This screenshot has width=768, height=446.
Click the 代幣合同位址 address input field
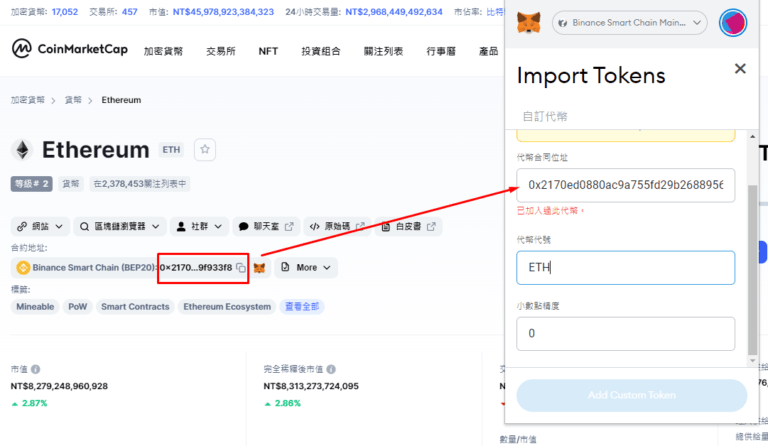click(625, 185)
